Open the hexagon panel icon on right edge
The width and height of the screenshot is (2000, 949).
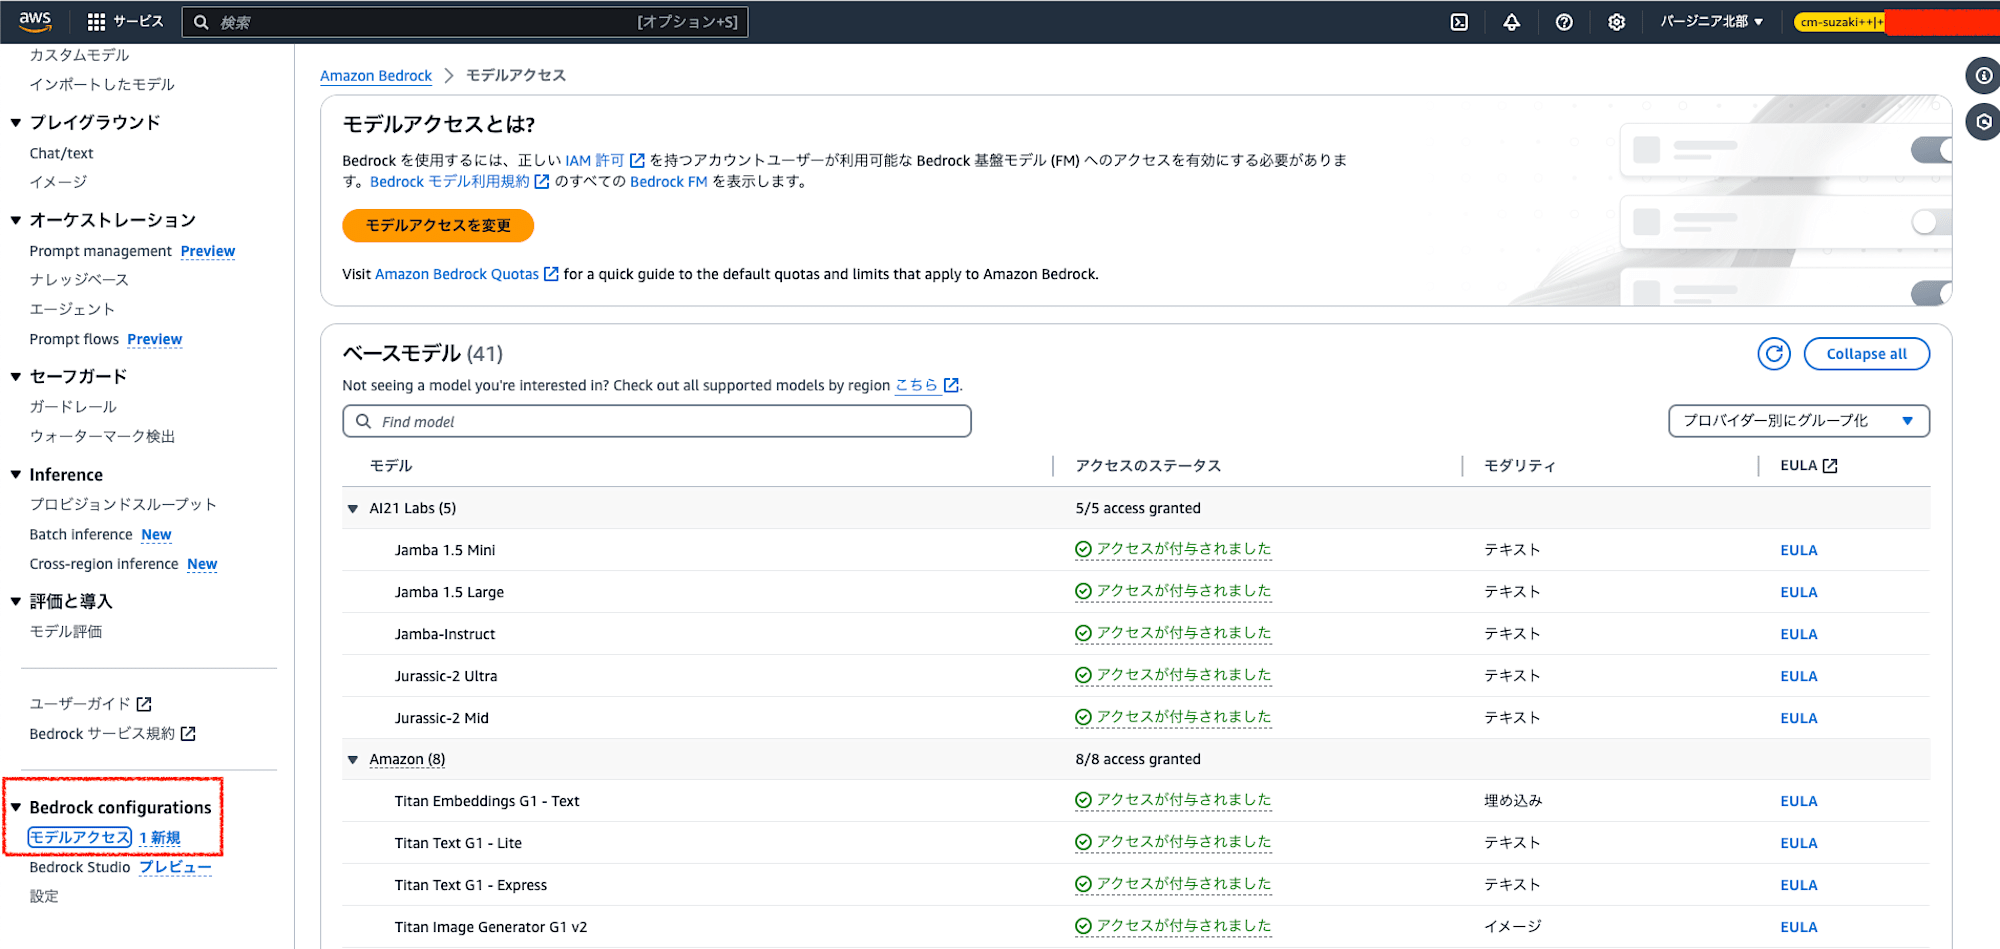[x=1983, y=122]
